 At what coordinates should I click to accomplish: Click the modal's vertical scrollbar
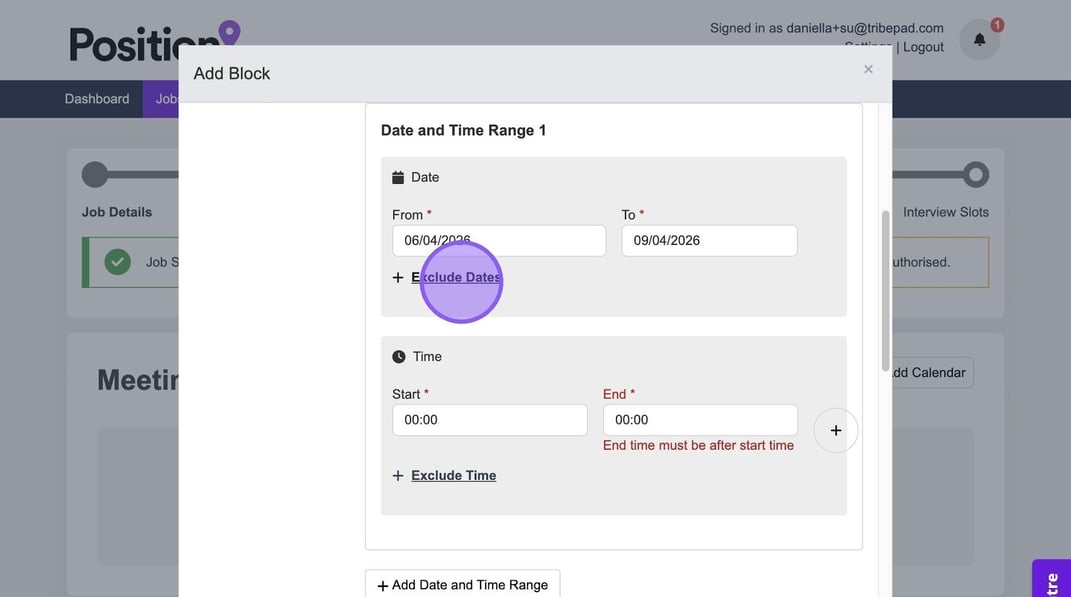pyautogui.click(x=885, y=290)
